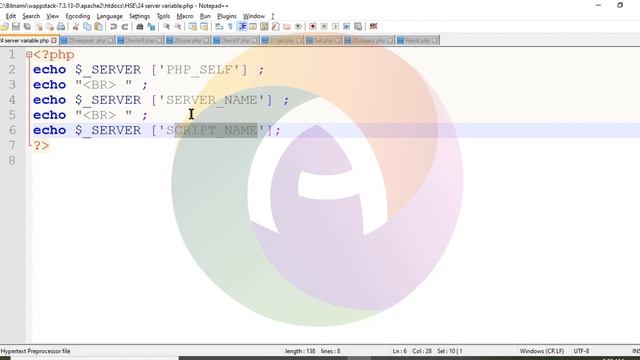Toggle synchronize horizontal scrolling icon

pyautogui.click(x=204, y=27)
